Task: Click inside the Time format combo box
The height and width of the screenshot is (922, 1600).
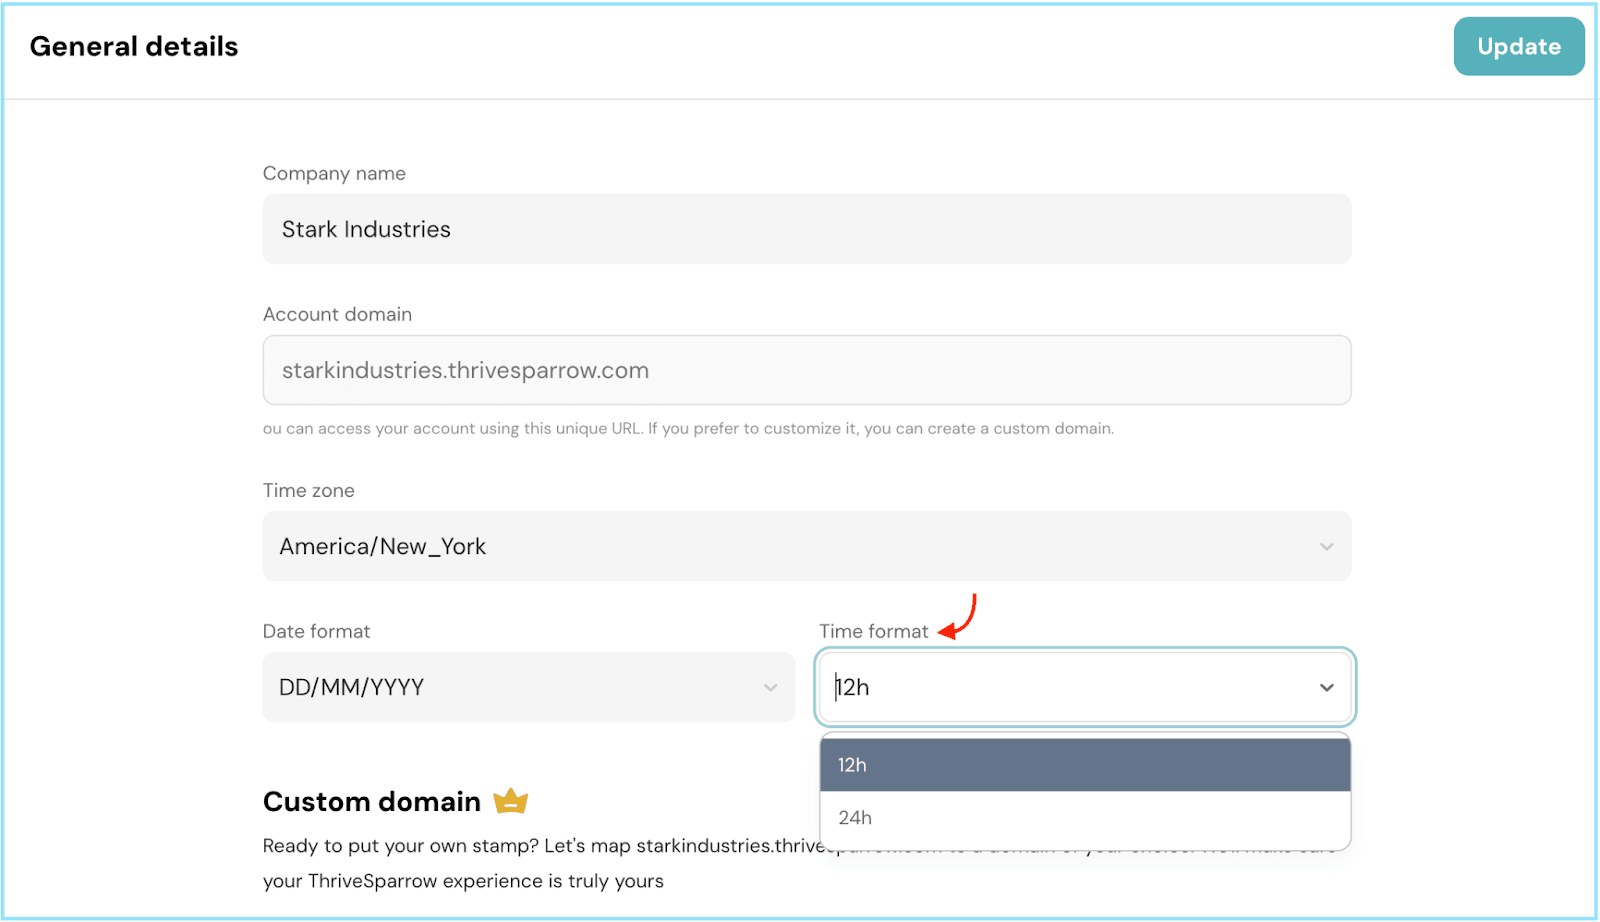Action: (1060, 688)
